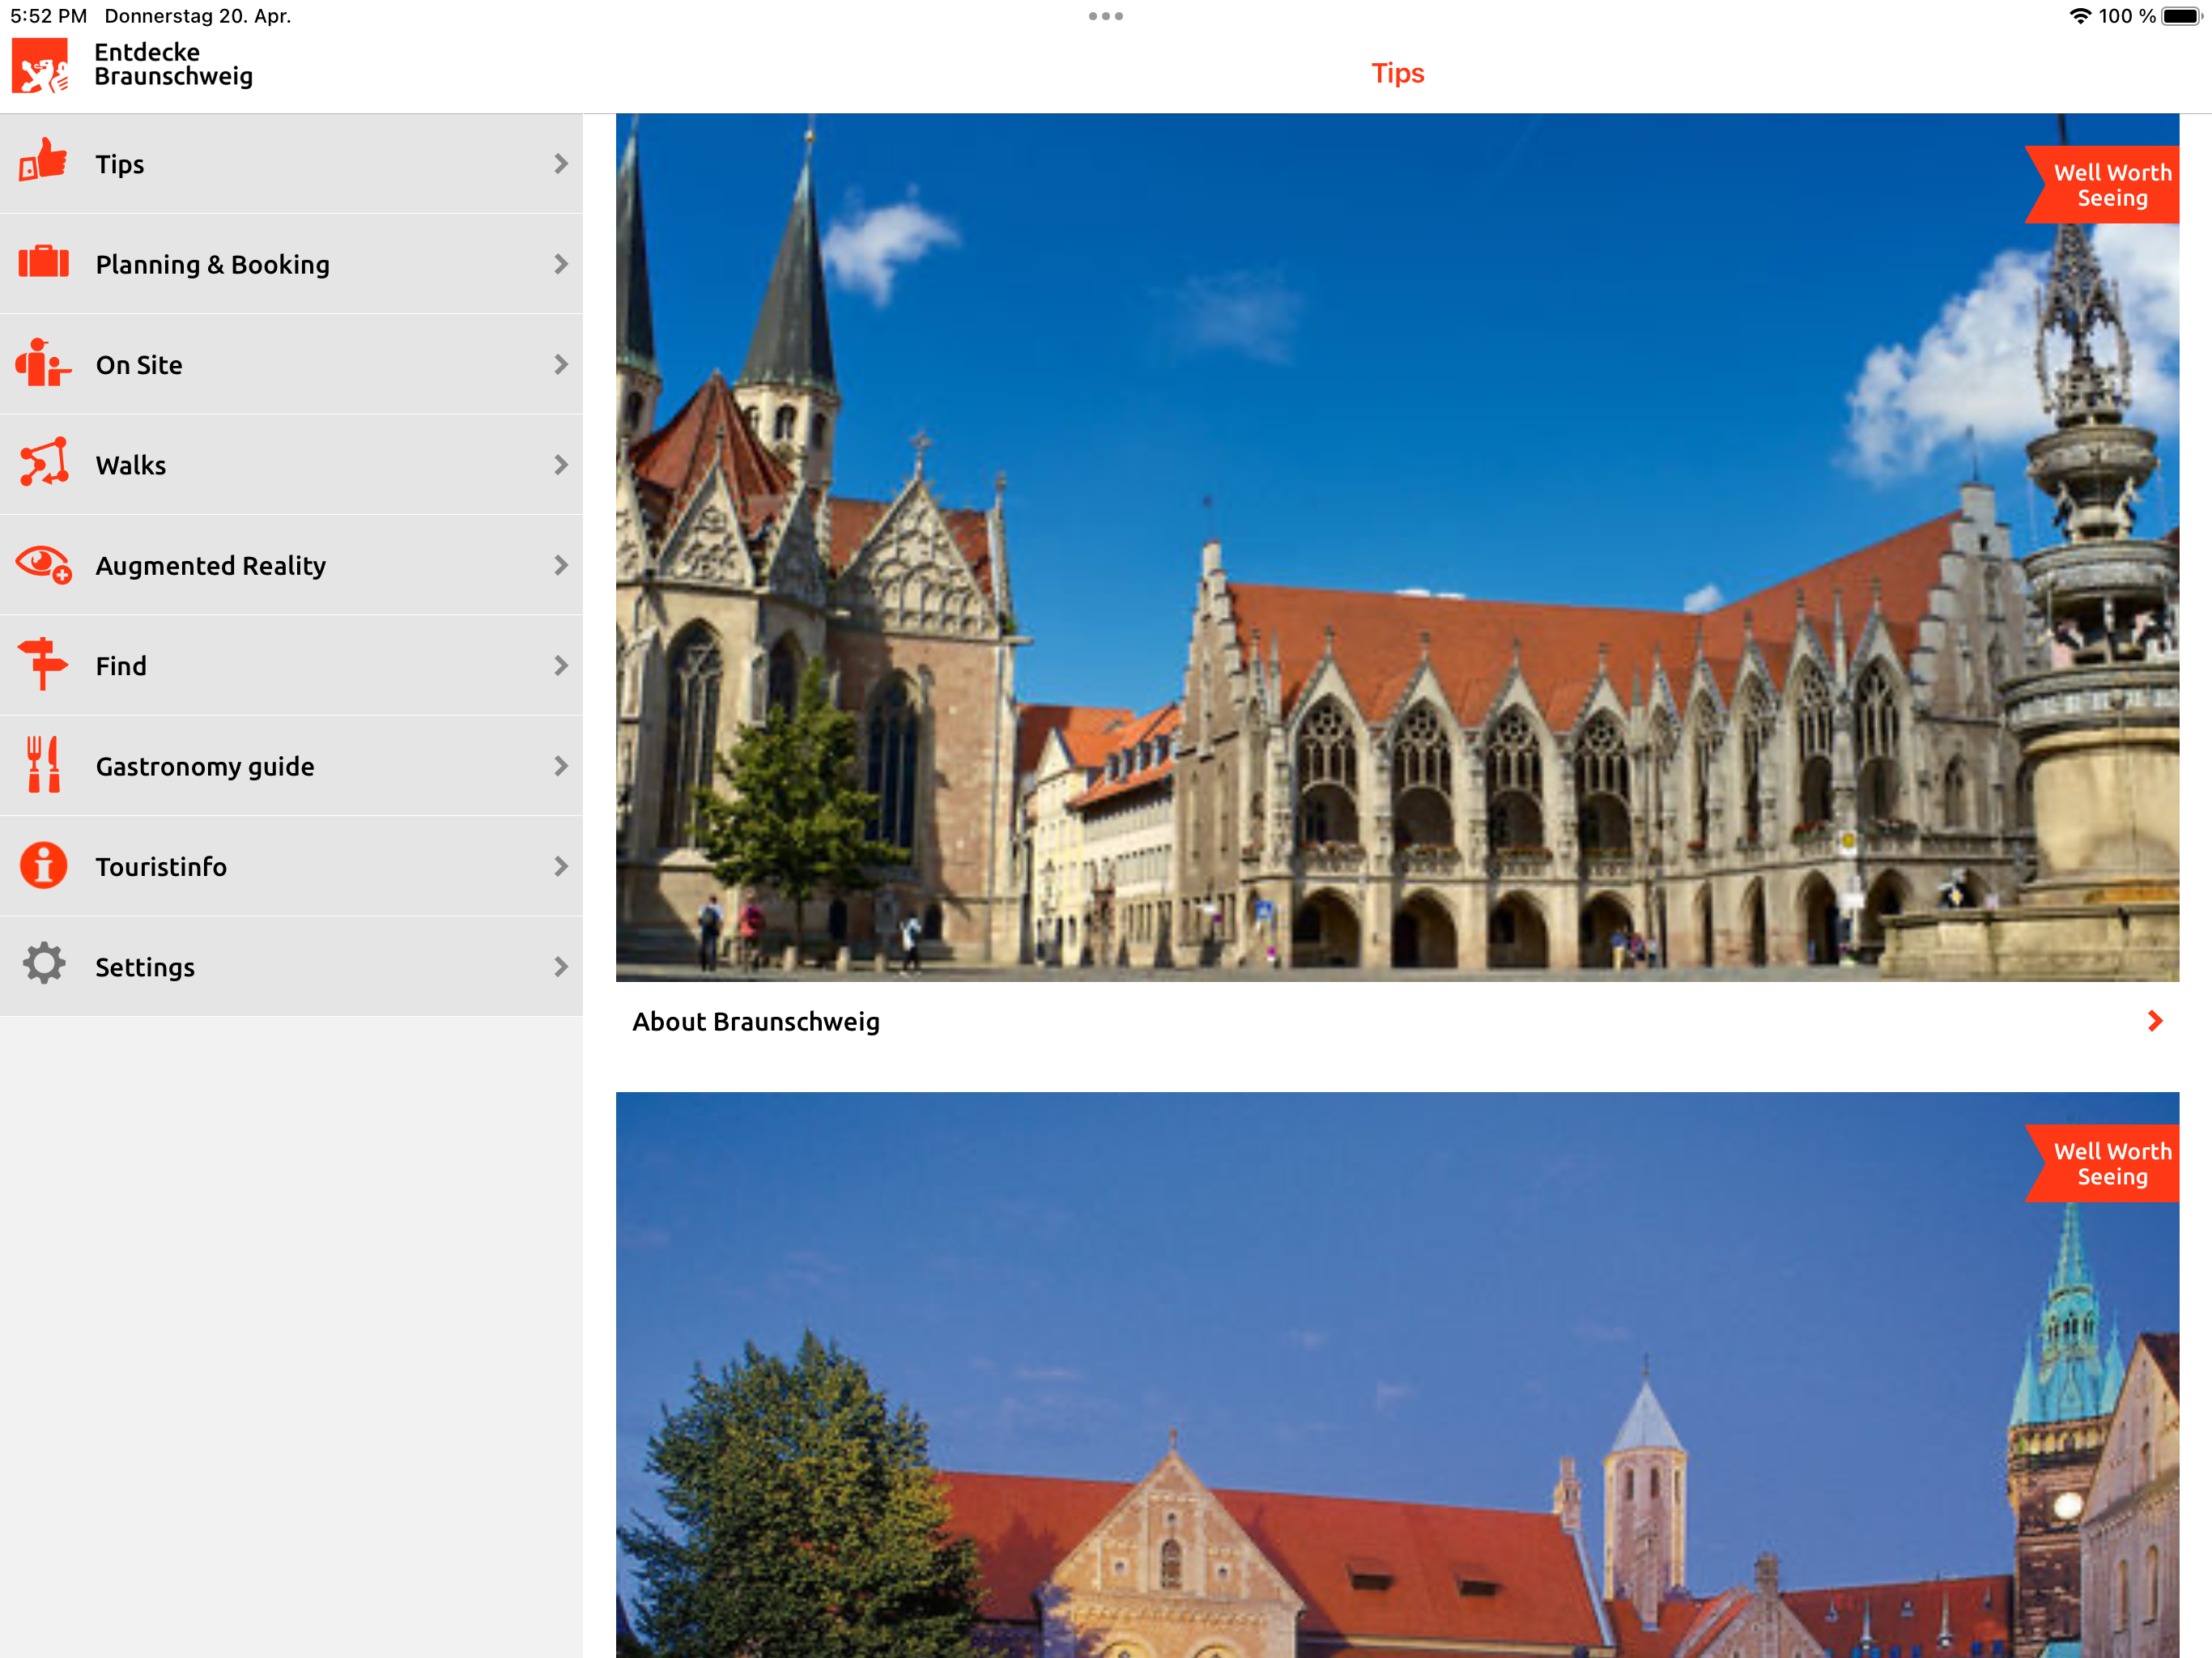Image resolution: width=2212 pixels, height=1658 pixels.
Task: Tap the three-dot multitasking indicator
Action: tap(1106, 16)
